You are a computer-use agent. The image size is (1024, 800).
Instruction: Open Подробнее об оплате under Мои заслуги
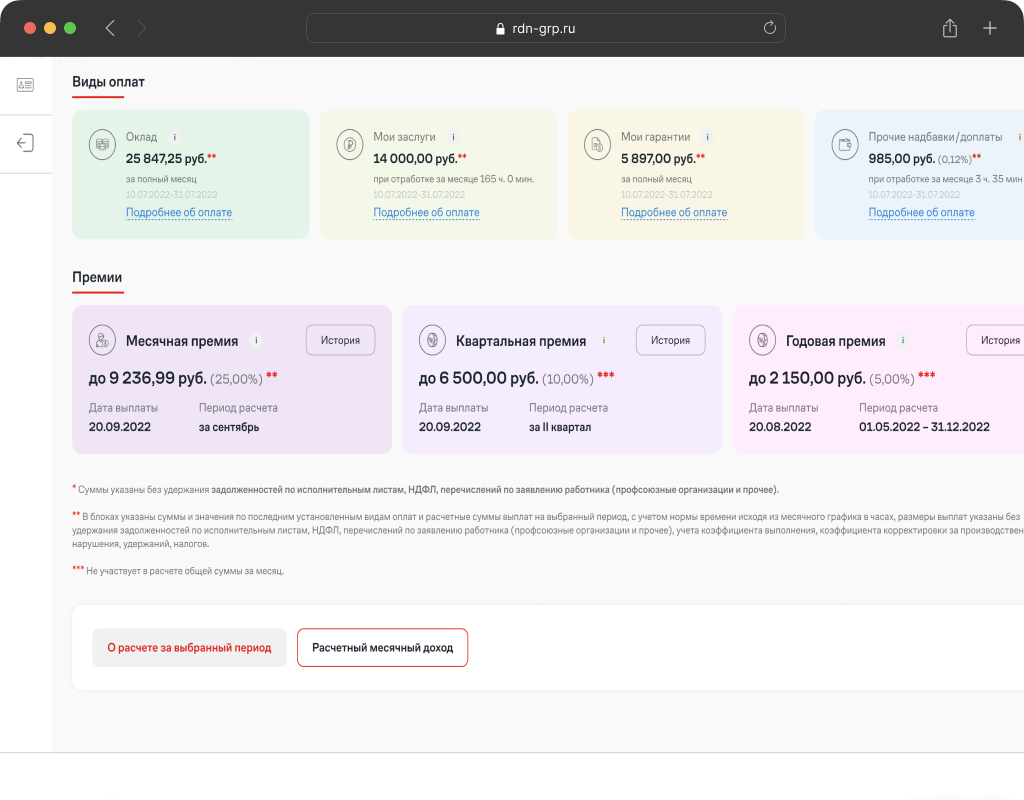[x=426, y=212]
